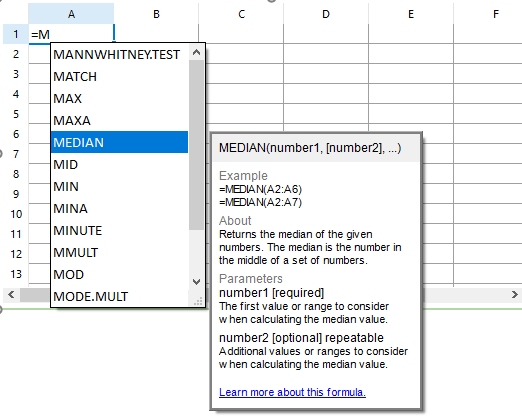Select column F header
The image size is (522, 416).
(x=488, y=14)
